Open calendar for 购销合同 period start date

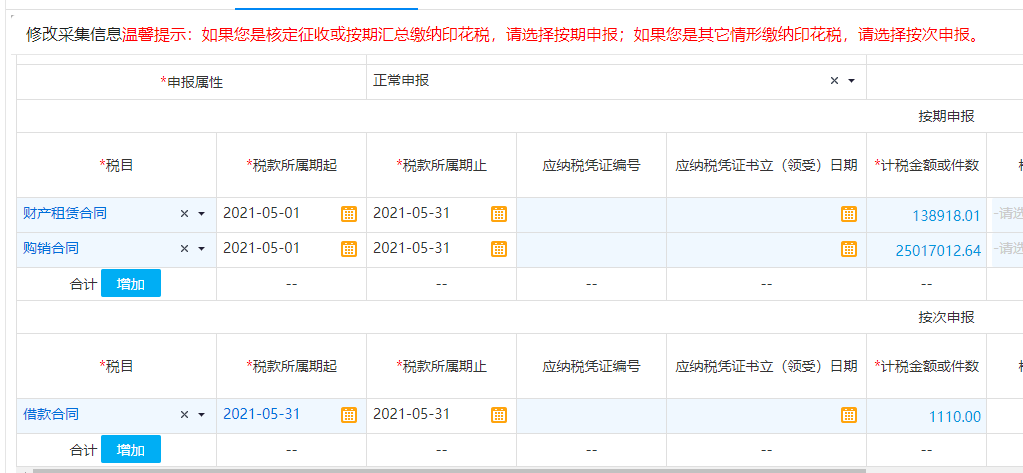click(x=349, y=249)
